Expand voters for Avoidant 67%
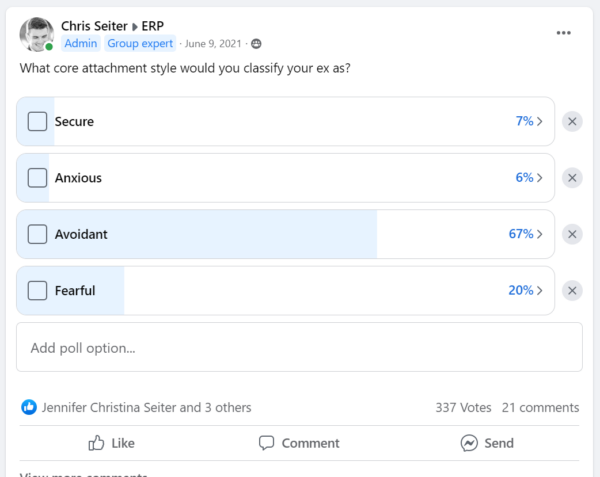 526,234
